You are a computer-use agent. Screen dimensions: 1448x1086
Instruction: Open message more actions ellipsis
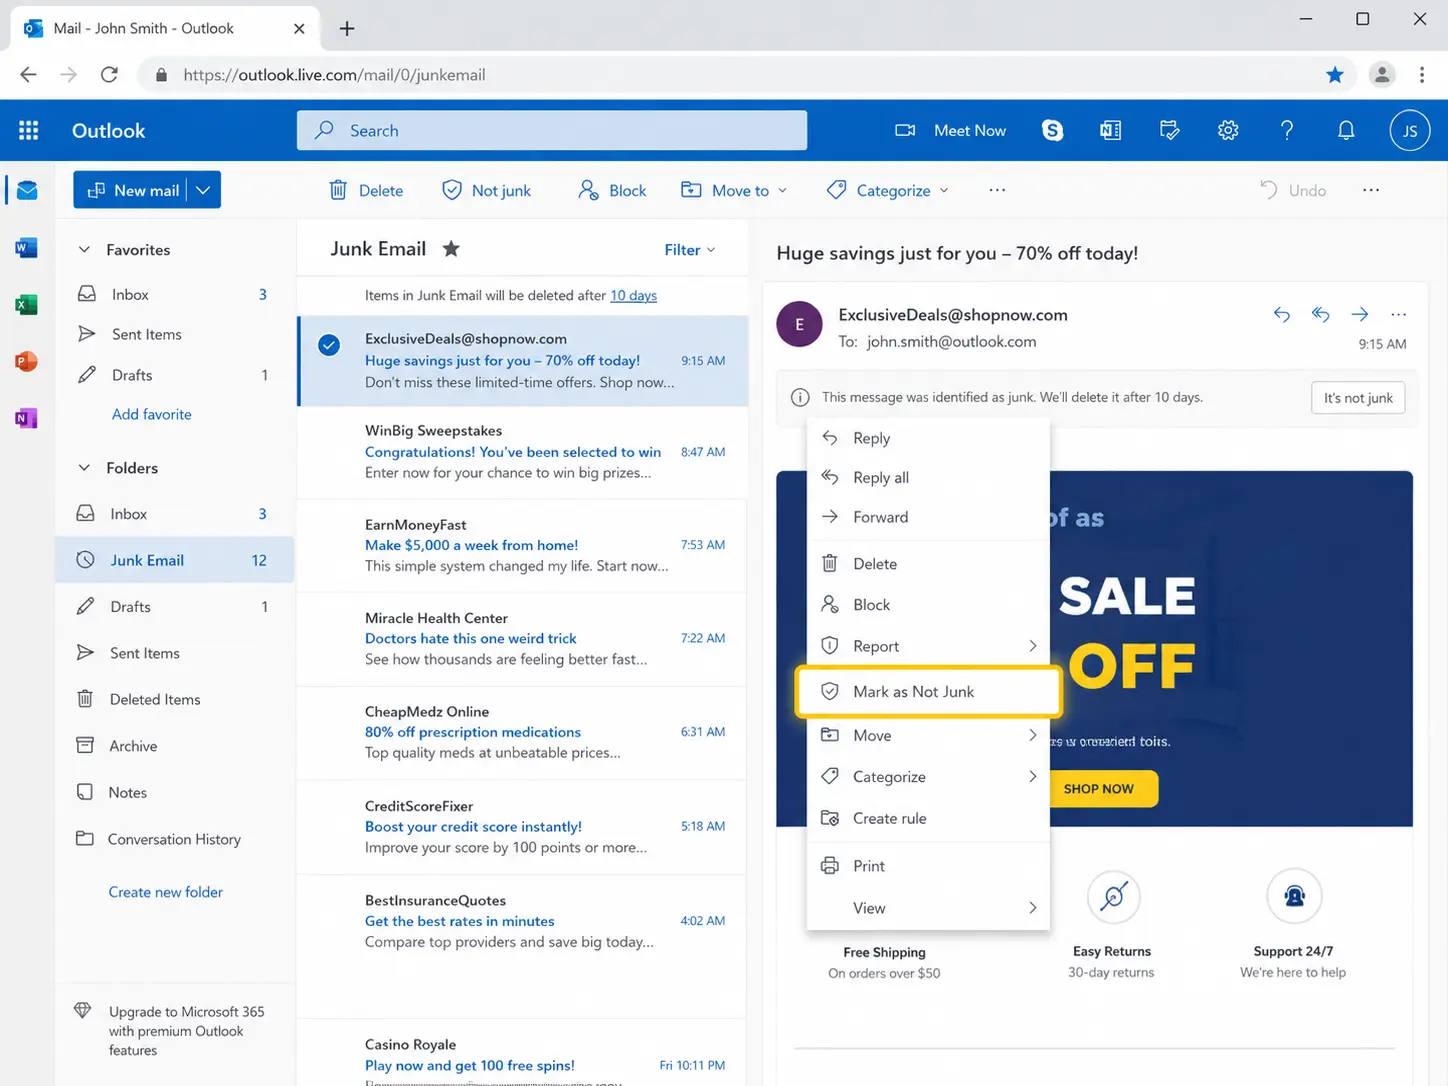1398,314
